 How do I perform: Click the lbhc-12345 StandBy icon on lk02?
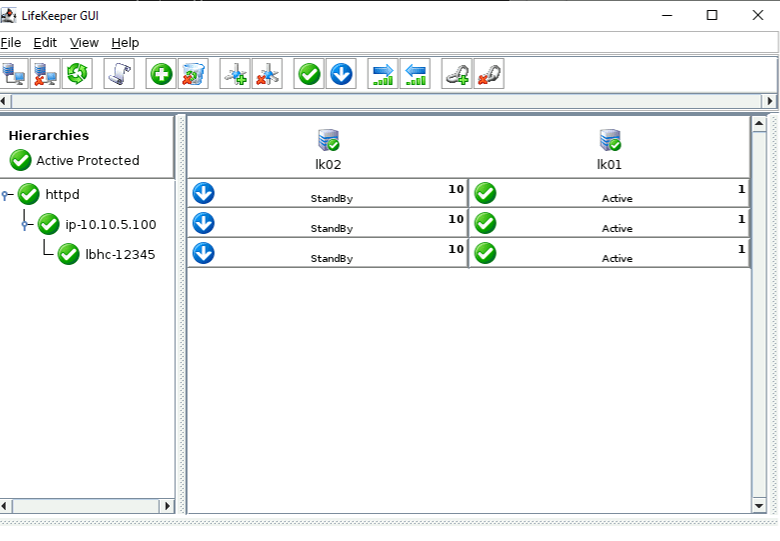pyautogui.click(x=203, y=253)
